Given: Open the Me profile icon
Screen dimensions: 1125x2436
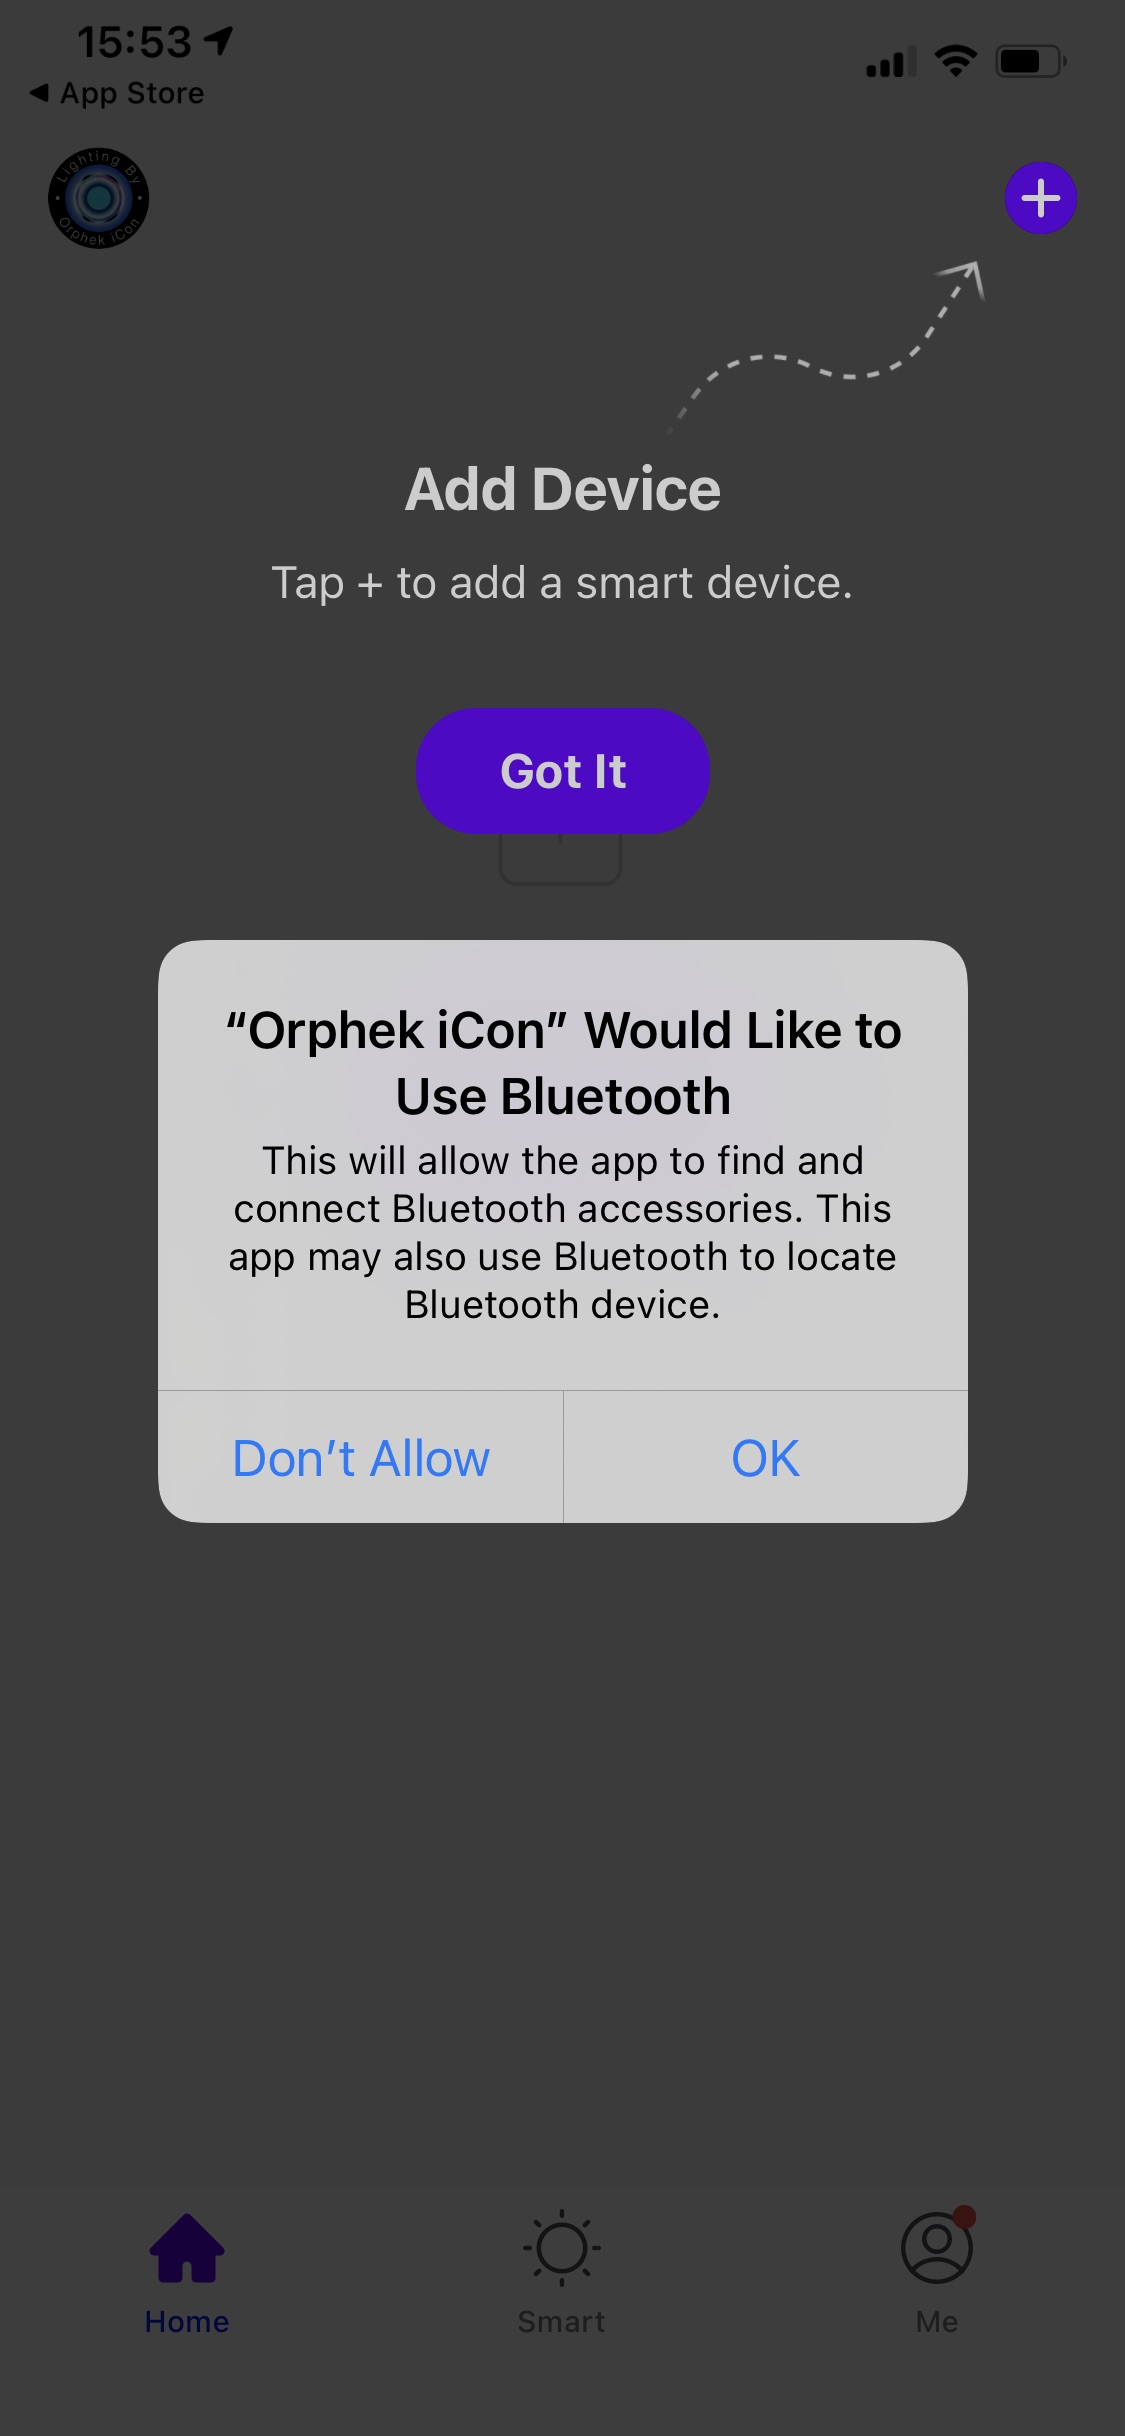Looking at the screenshot, I should pos(937,2248).
